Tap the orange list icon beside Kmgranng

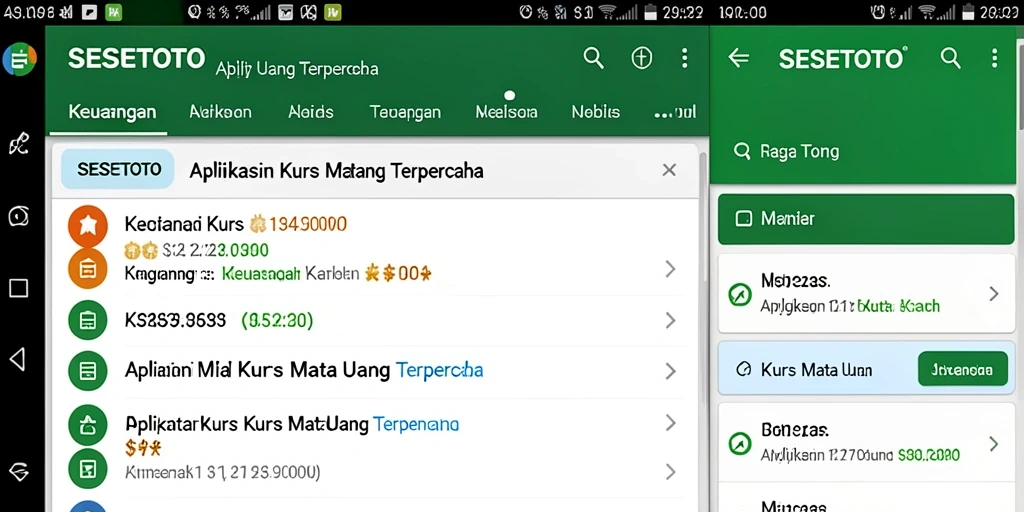click(88, 268)
